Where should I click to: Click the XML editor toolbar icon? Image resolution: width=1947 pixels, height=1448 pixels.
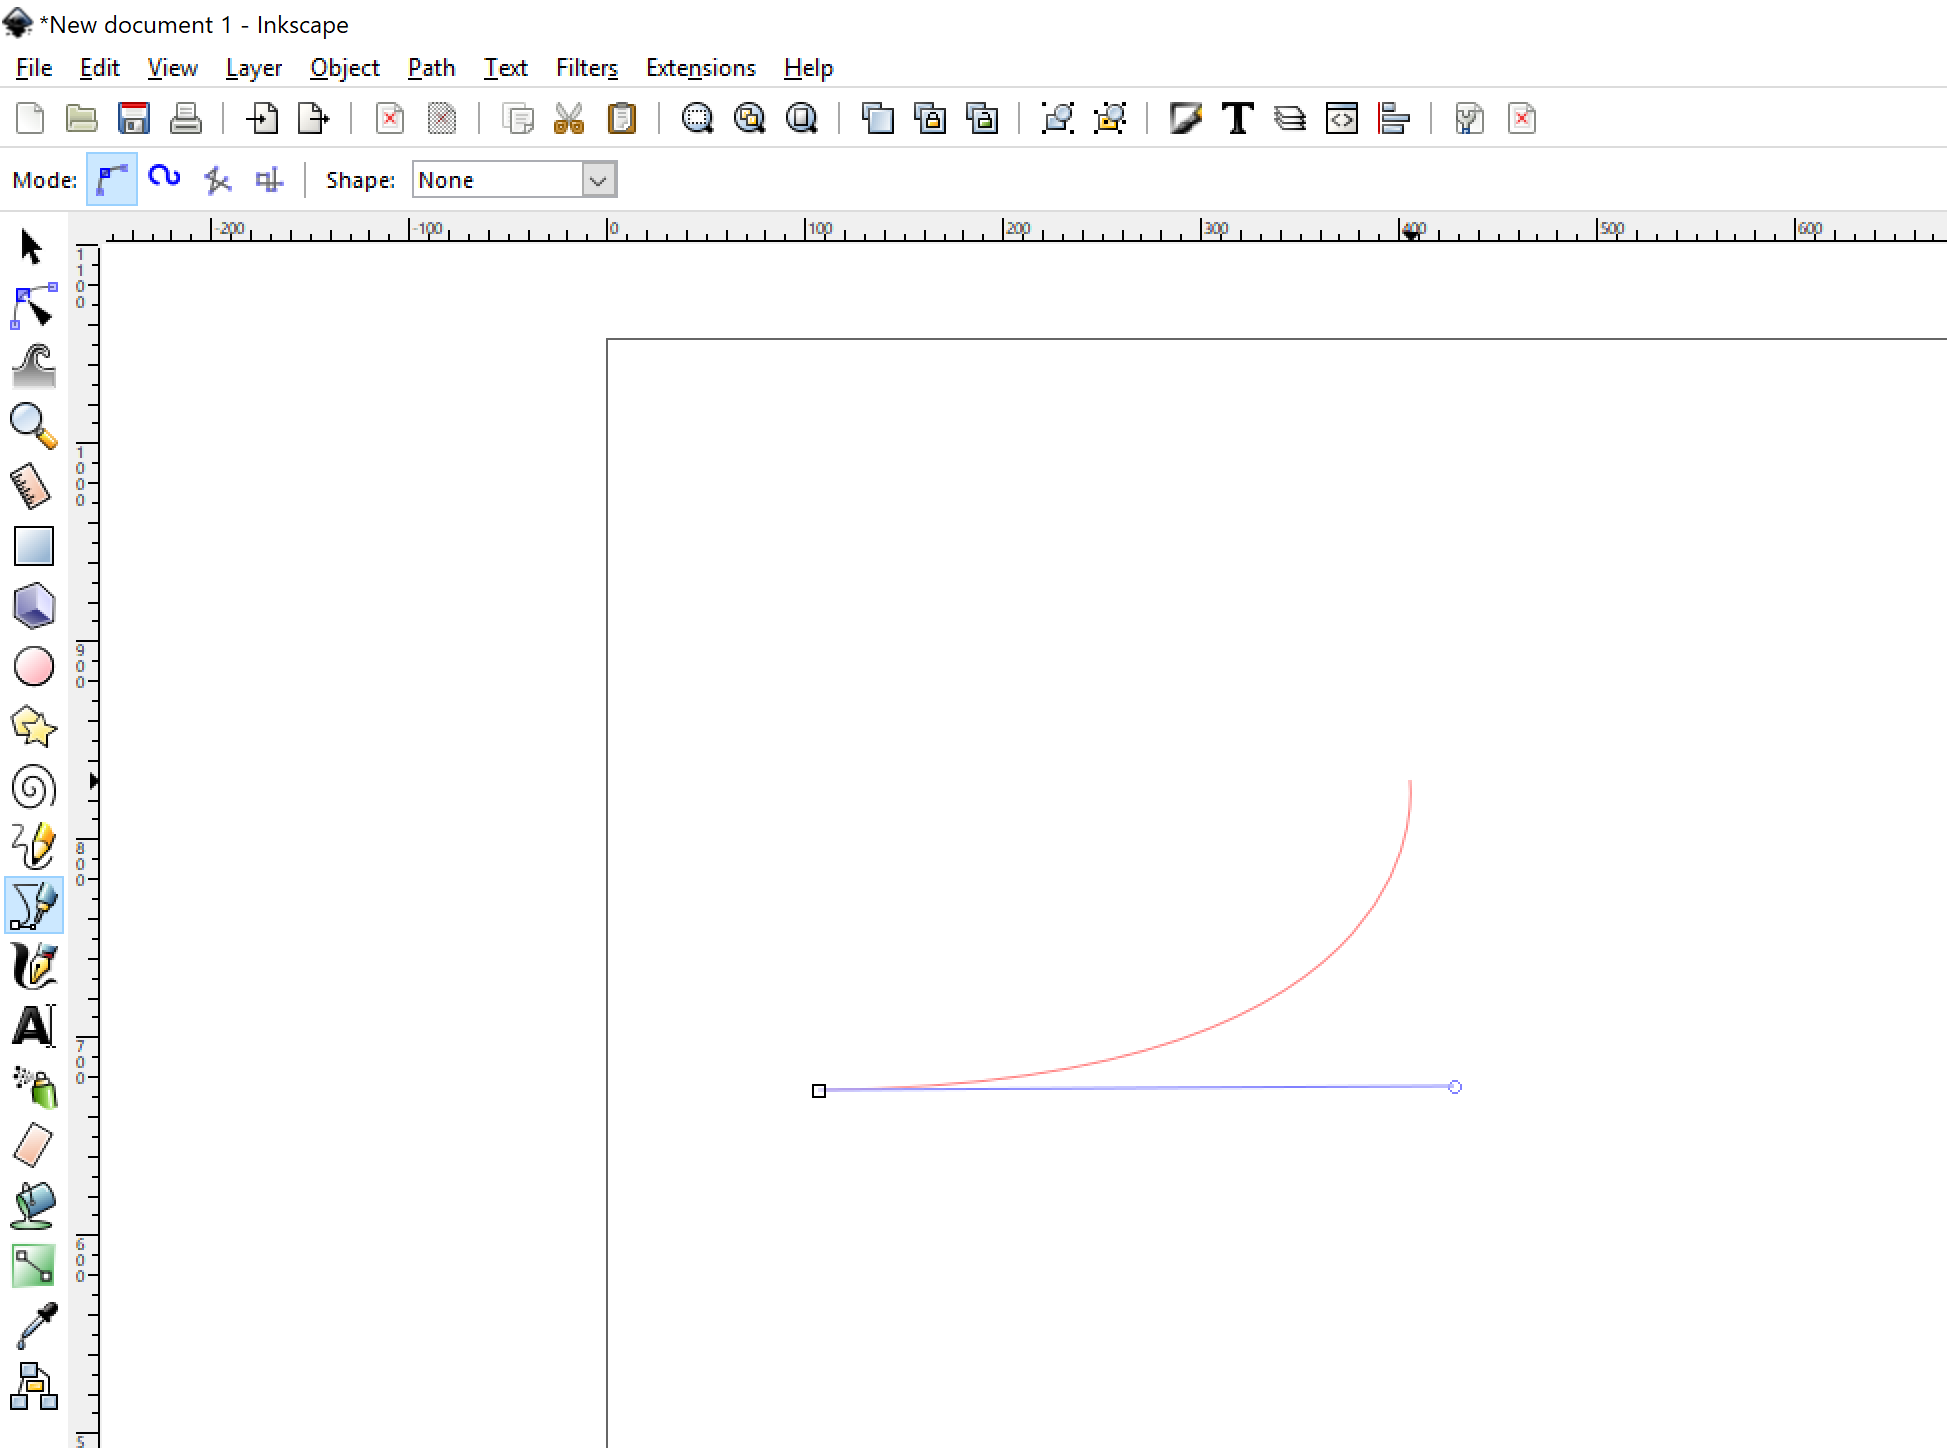pyautogui.click(x=1341, y=118)
